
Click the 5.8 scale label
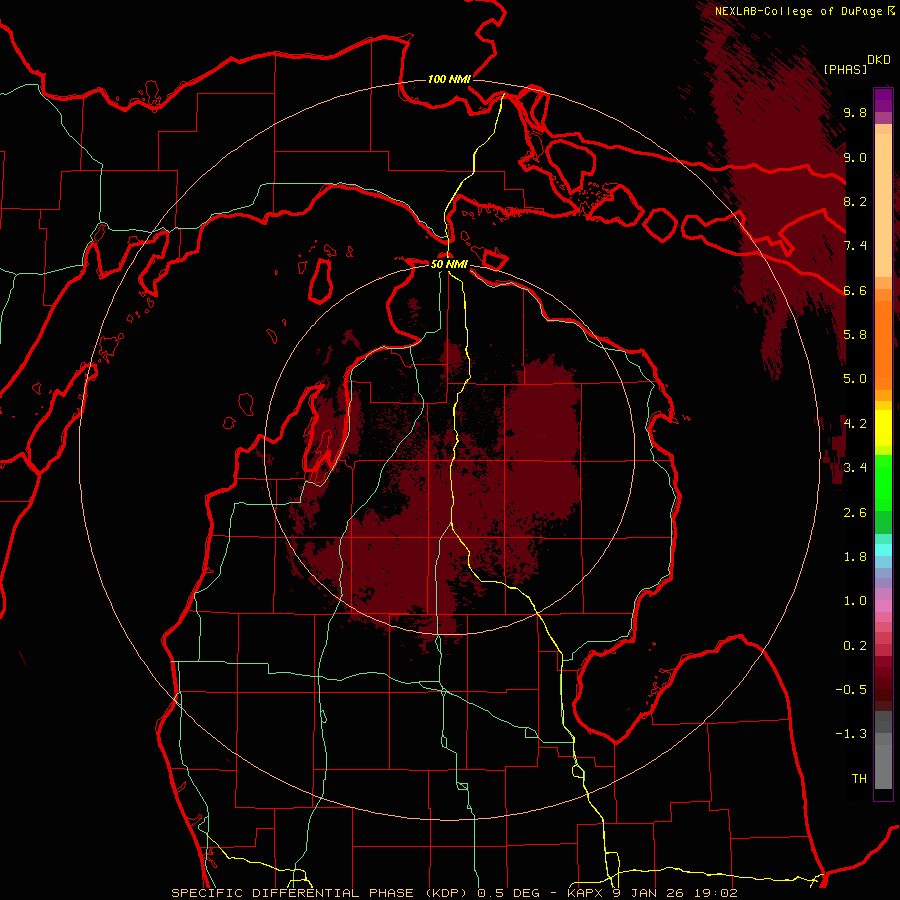click(x=855, y=335)
